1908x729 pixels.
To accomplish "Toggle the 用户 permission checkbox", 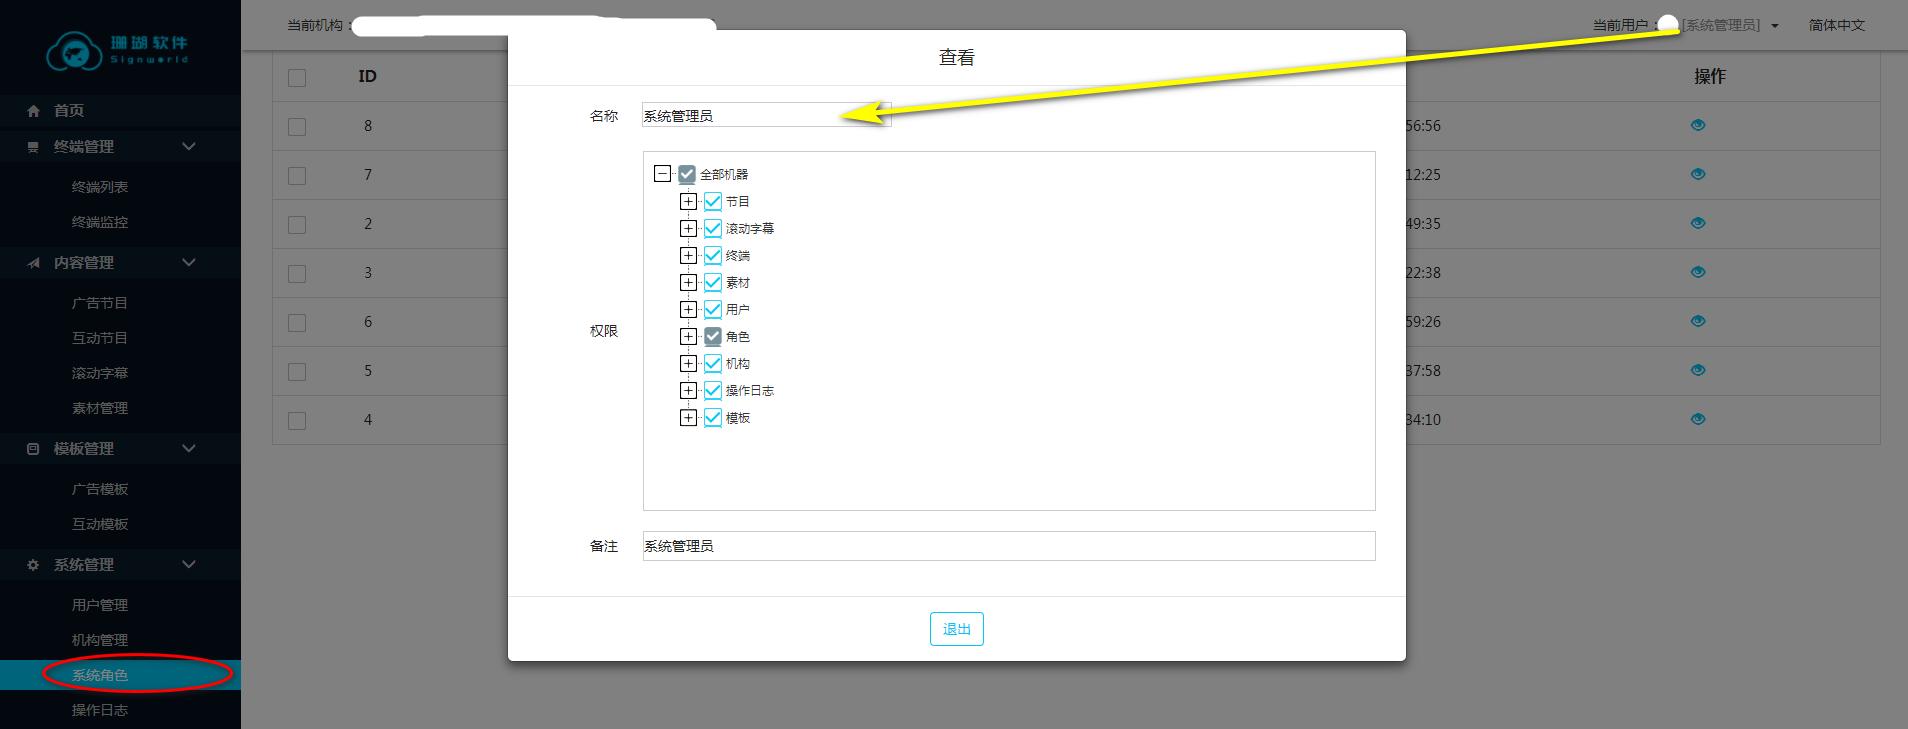I will pyautogui.click(x=713, y=309).
